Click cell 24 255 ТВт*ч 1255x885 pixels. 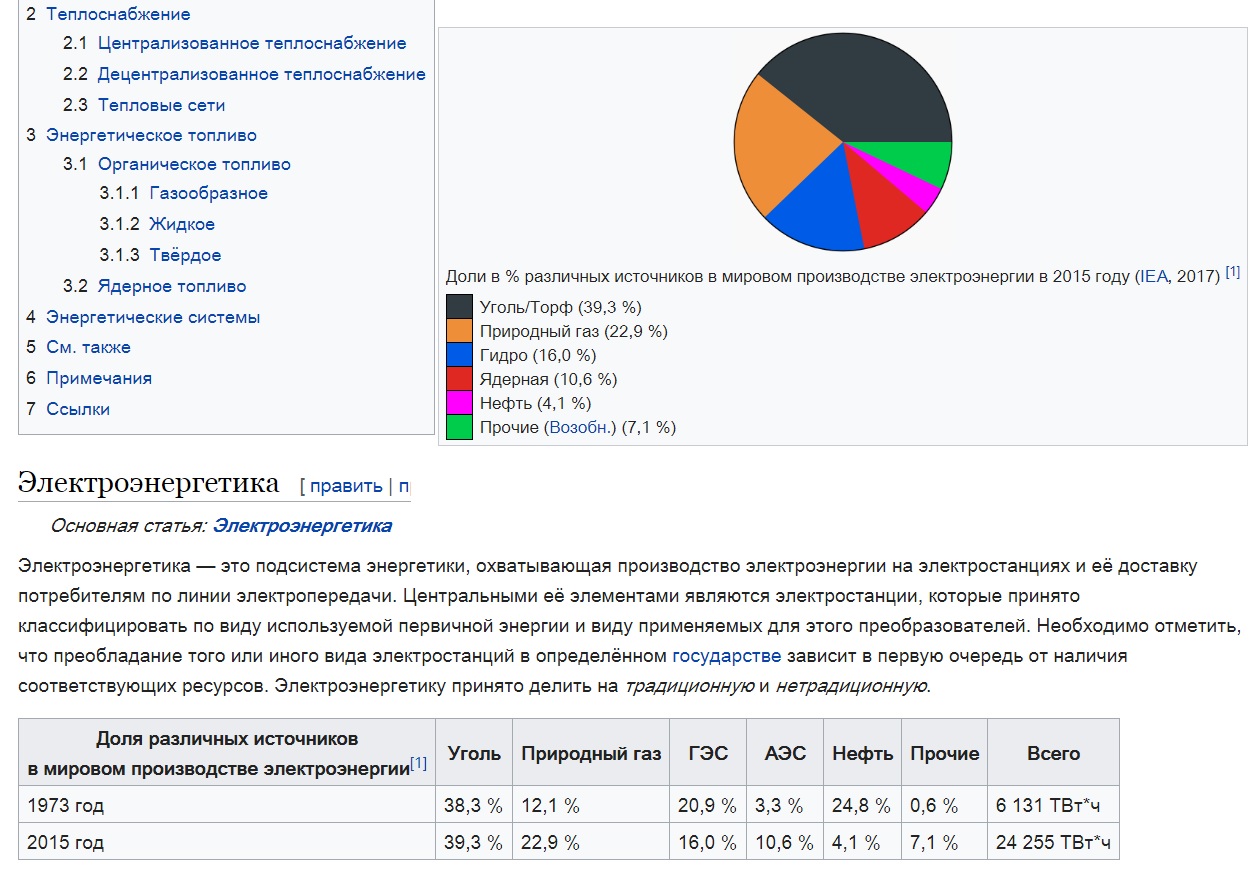1053,842
